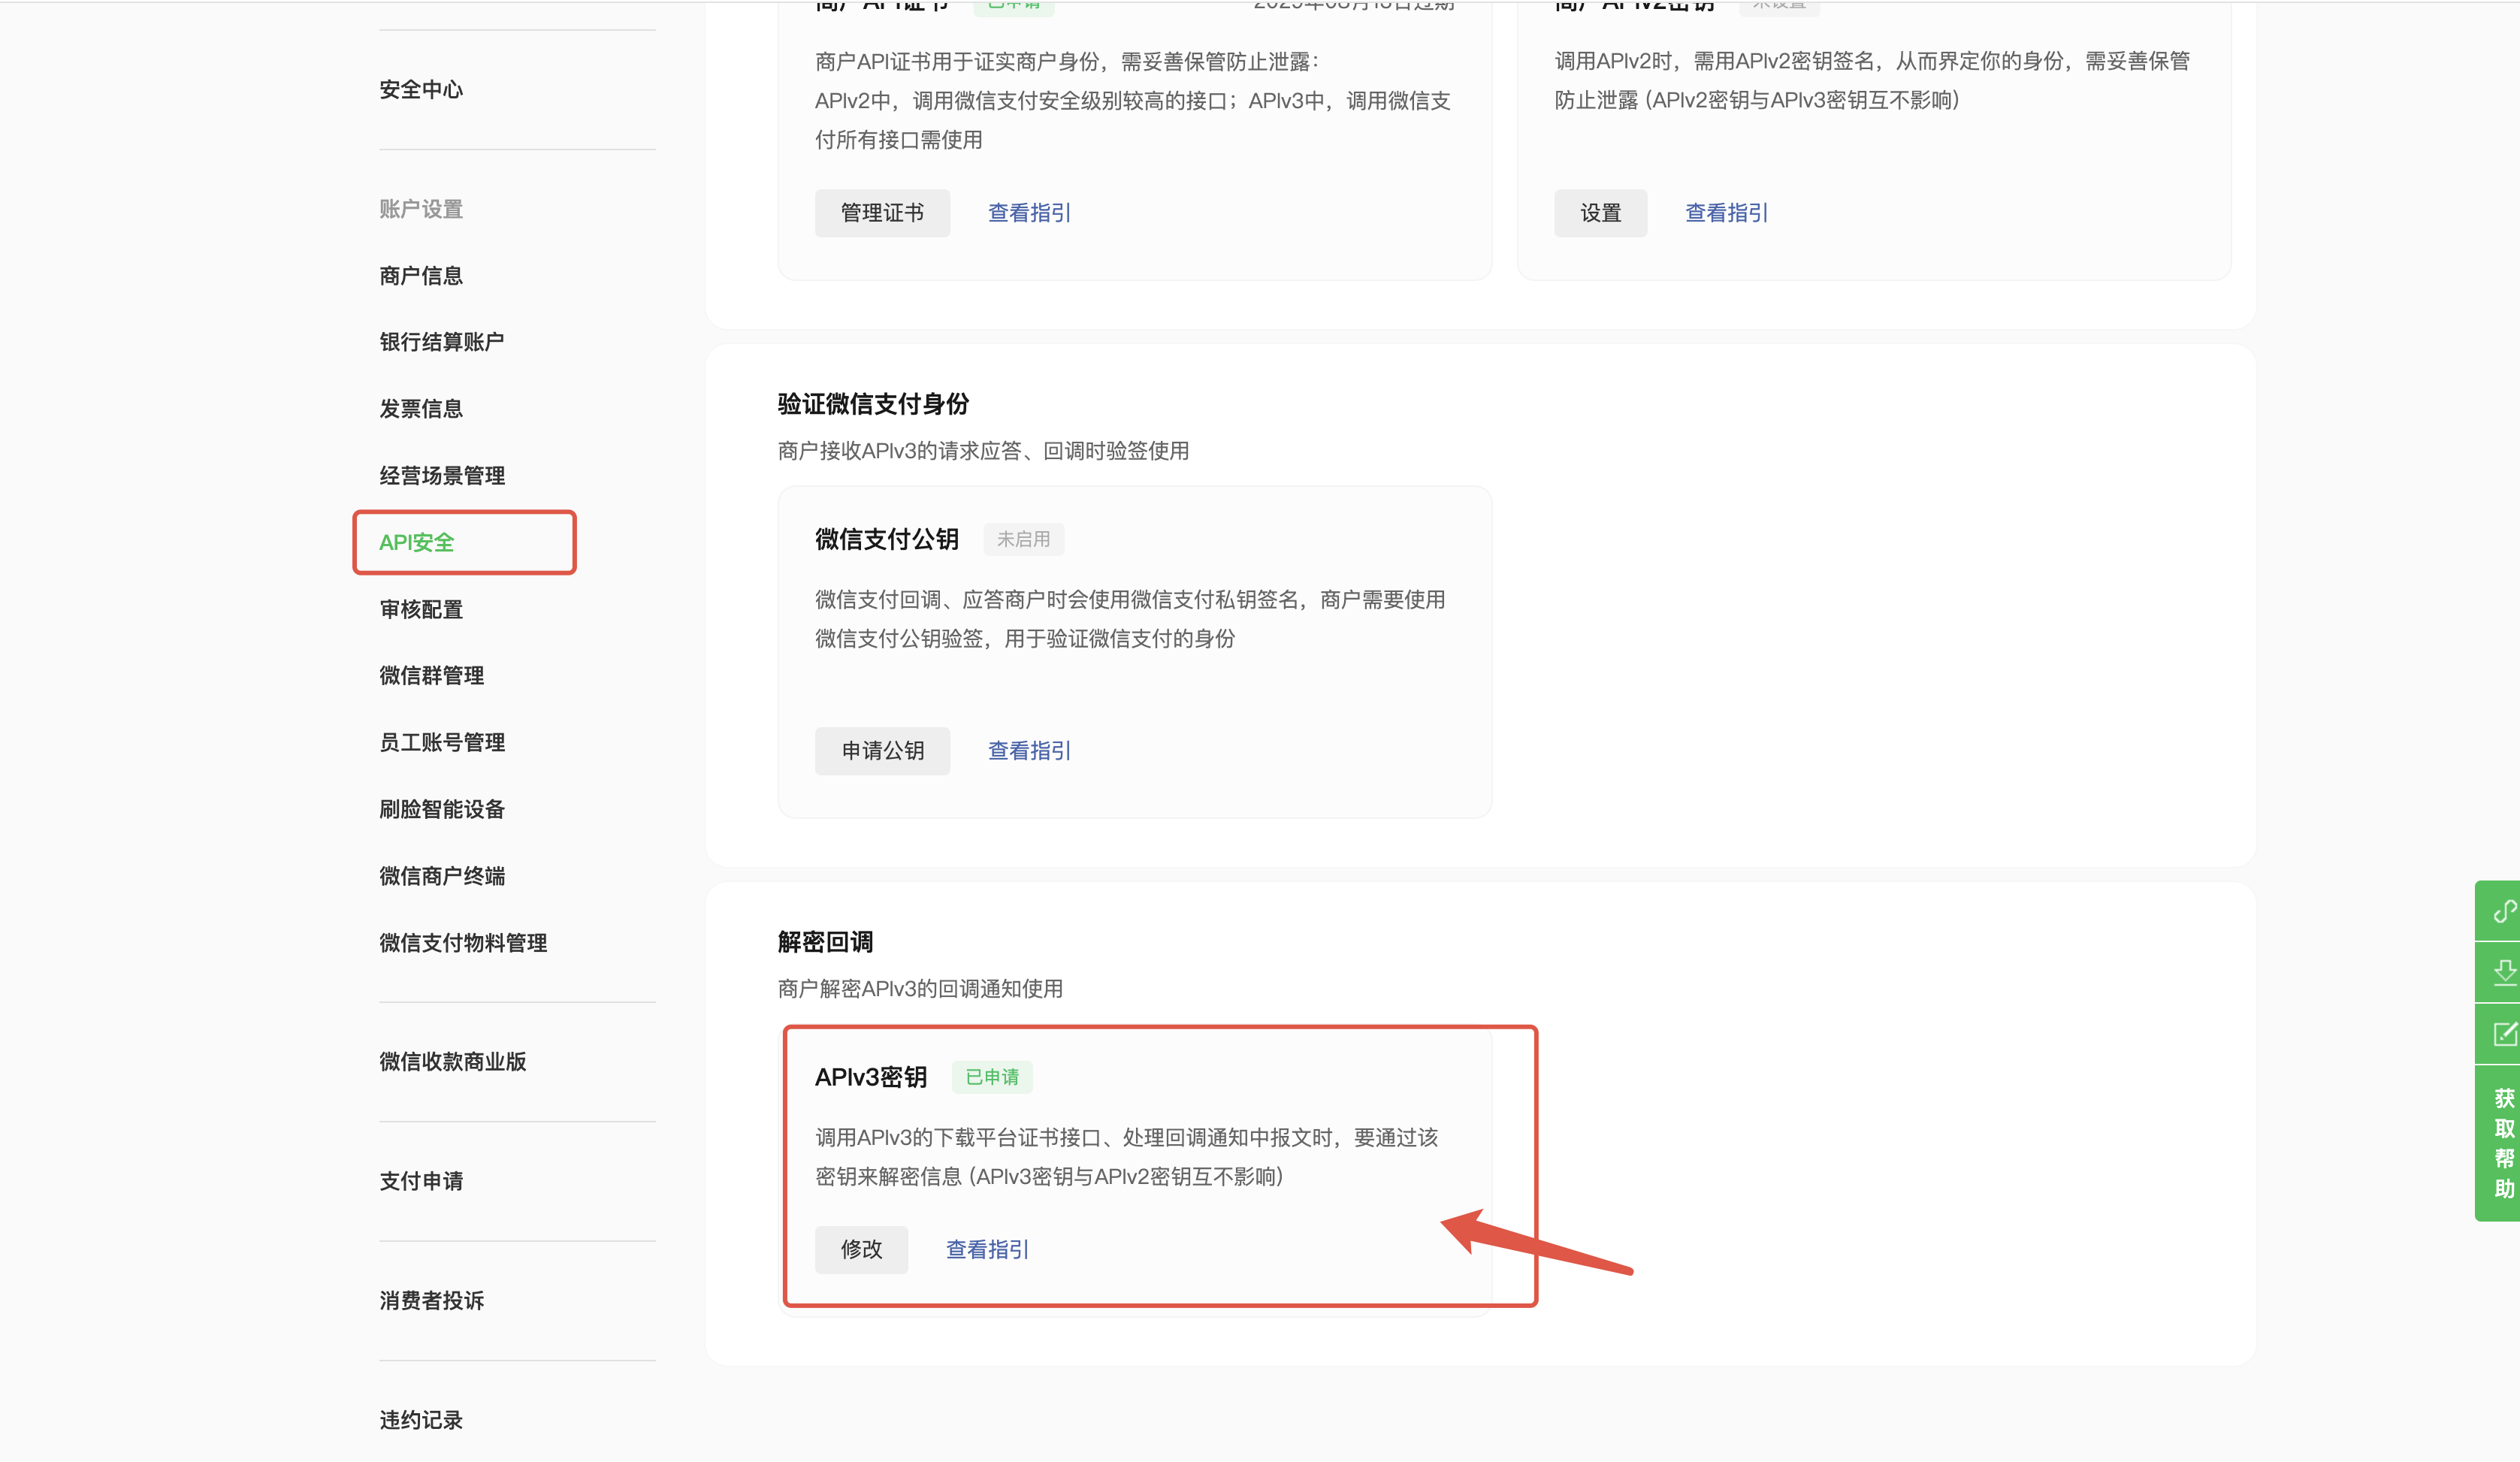Click the green download arrow icon

click(2503, 972)
